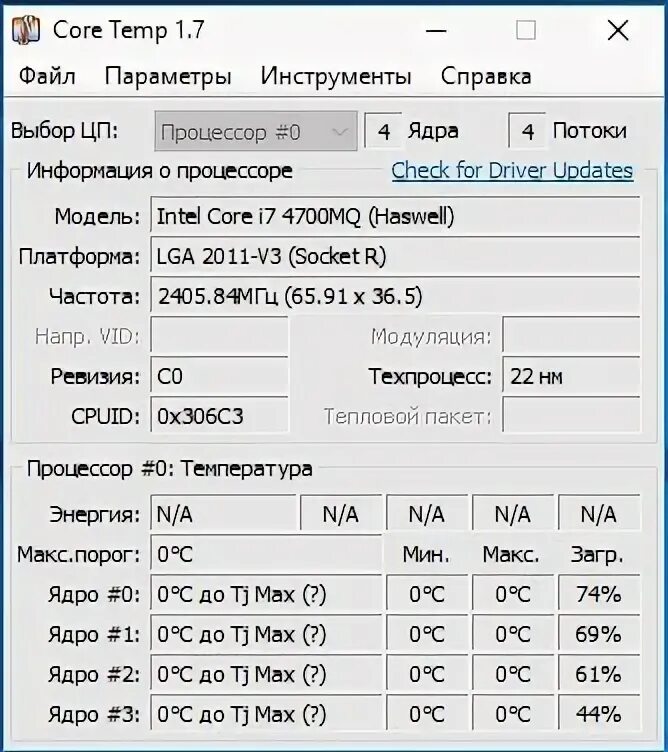Click the Ядро #0 minimum temperature cell

tap(427, 595)
